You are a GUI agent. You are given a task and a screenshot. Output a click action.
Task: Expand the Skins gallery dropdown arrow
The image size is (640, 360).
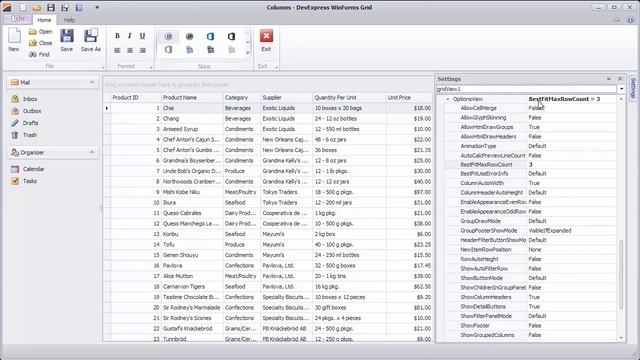(x=247, y=53)
